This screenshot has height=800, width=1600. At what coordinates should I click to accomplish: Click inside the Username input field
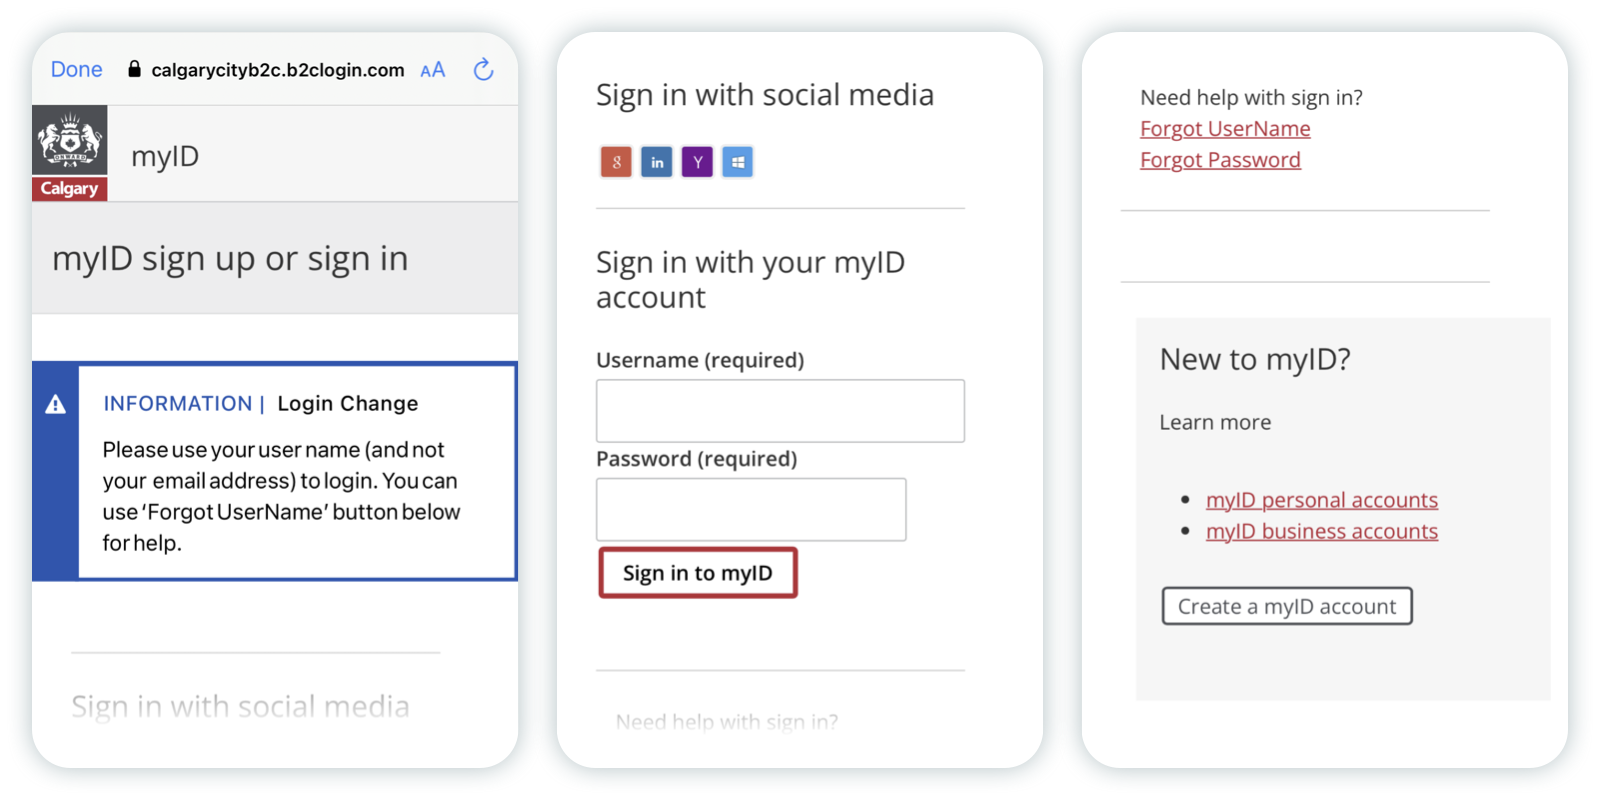point(779,410)
